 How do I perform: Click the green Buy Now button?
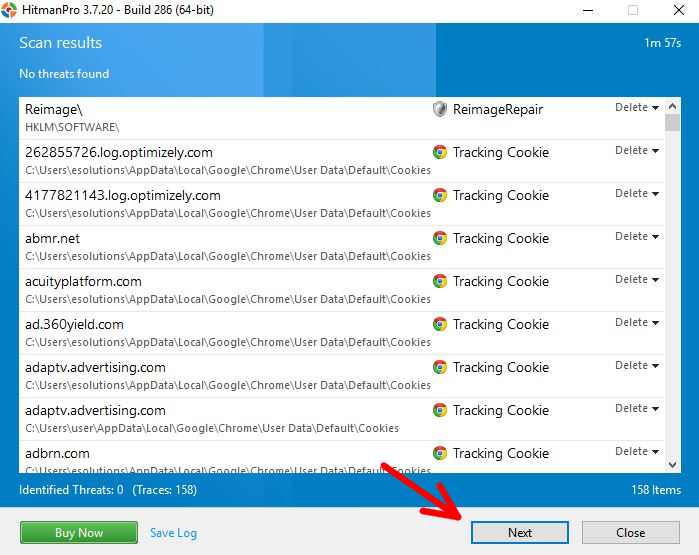point(79,533)
